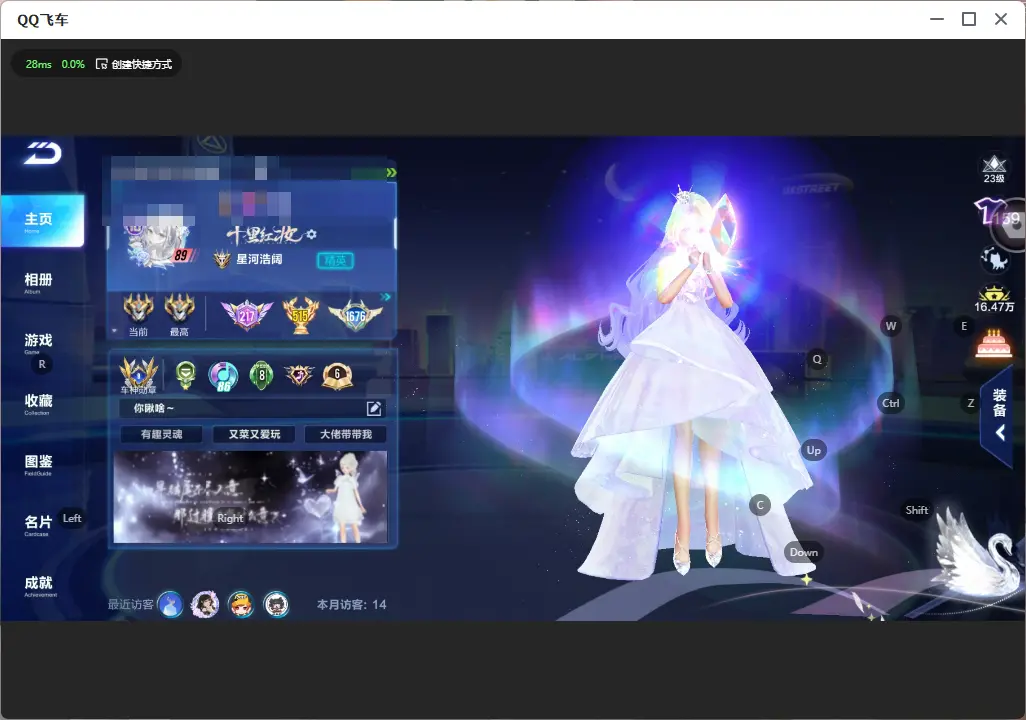Click the signature field 你瞅啥~
The width and height of the screenshot is (1026, 720).
pyautogui.click(x=253, y=408)
